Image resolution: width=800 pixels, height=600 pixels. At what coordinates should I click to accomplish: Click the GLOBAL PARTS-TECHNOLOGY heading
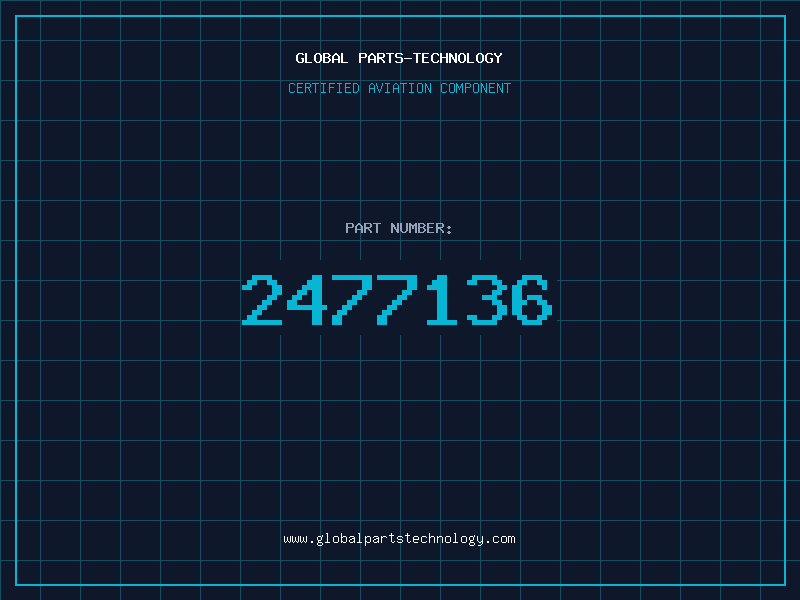399,58
